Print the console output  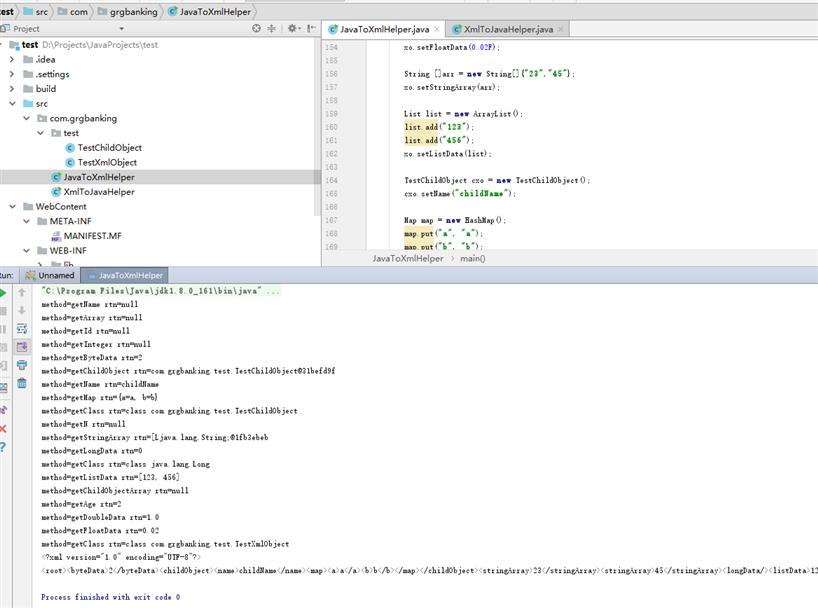click(22, 365)
